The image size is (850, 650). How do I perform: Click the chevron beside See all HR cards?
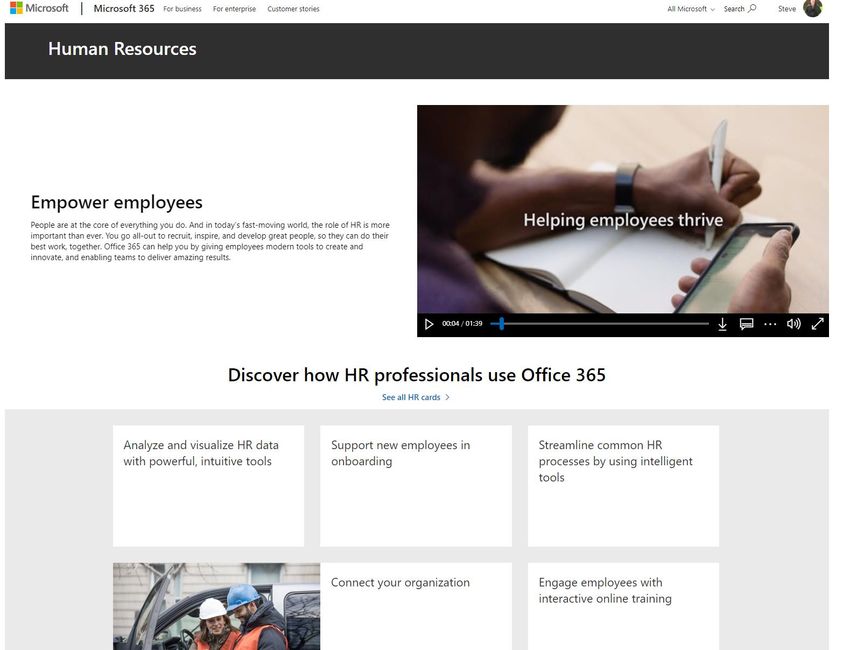click(447, 397)
